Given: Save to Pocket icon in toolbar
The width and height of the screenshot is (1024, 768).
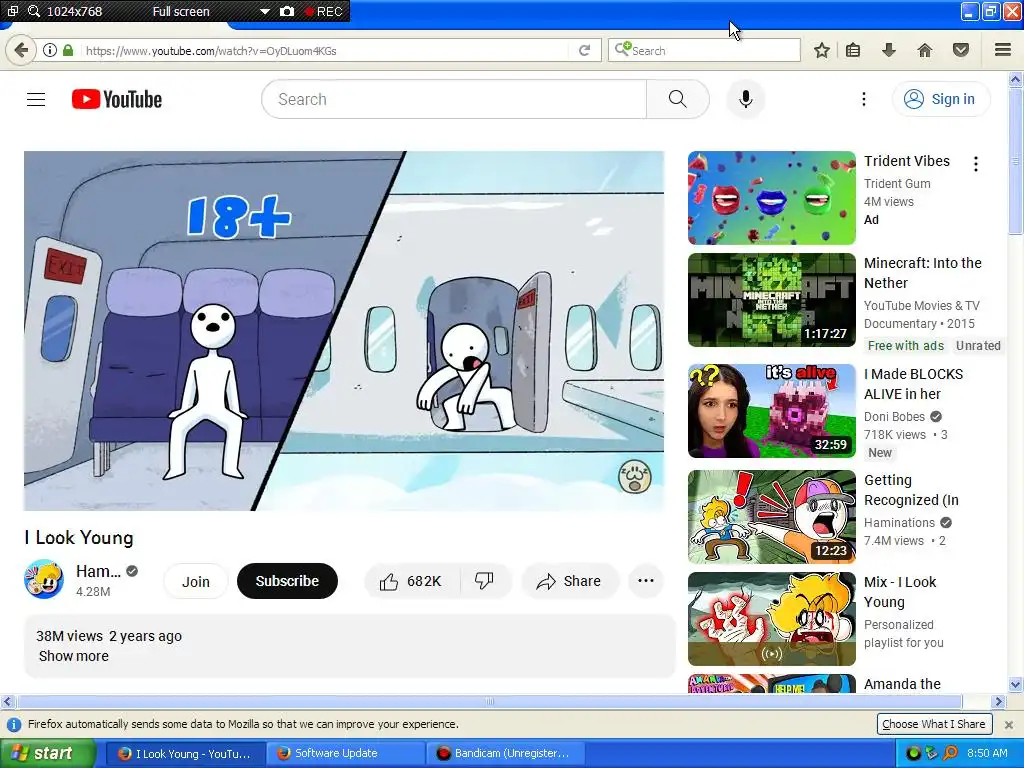Looking at the screenshot, I should pos(961,50).
